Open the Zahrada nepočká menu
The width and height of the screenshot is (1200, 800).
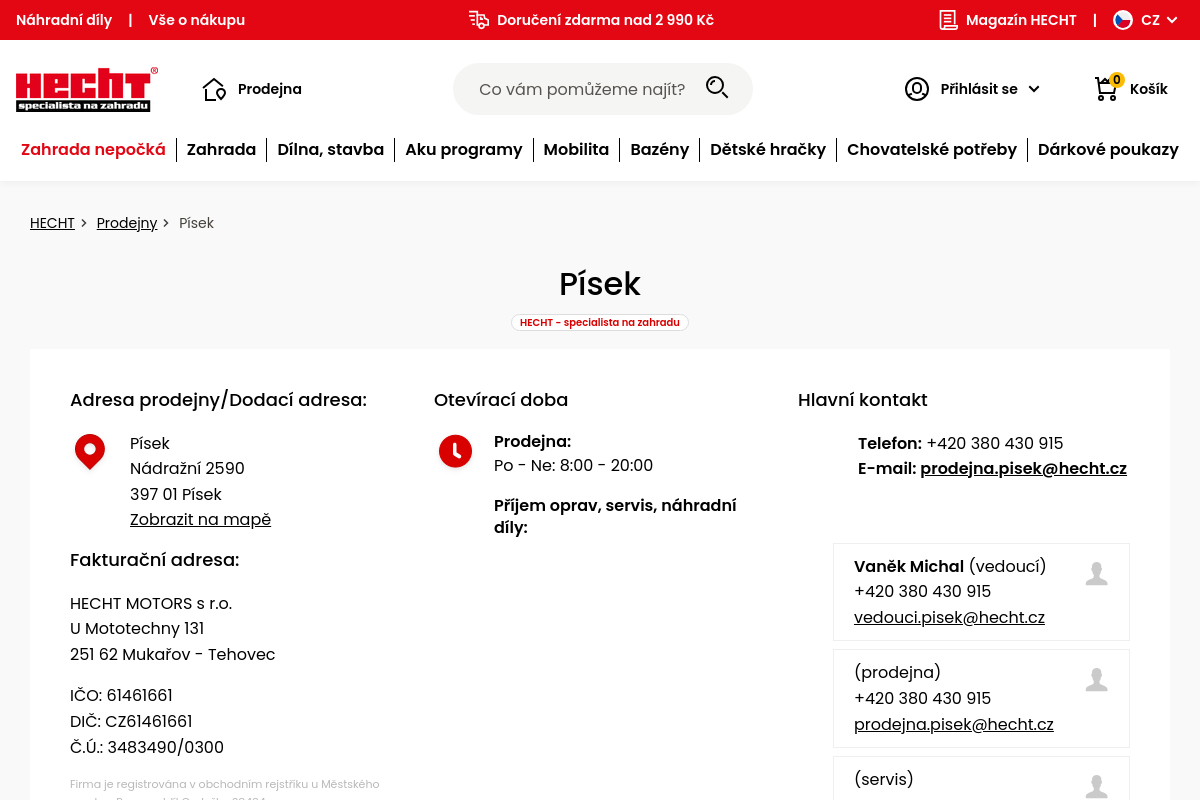pyautogui.click(x=93, y=150)
